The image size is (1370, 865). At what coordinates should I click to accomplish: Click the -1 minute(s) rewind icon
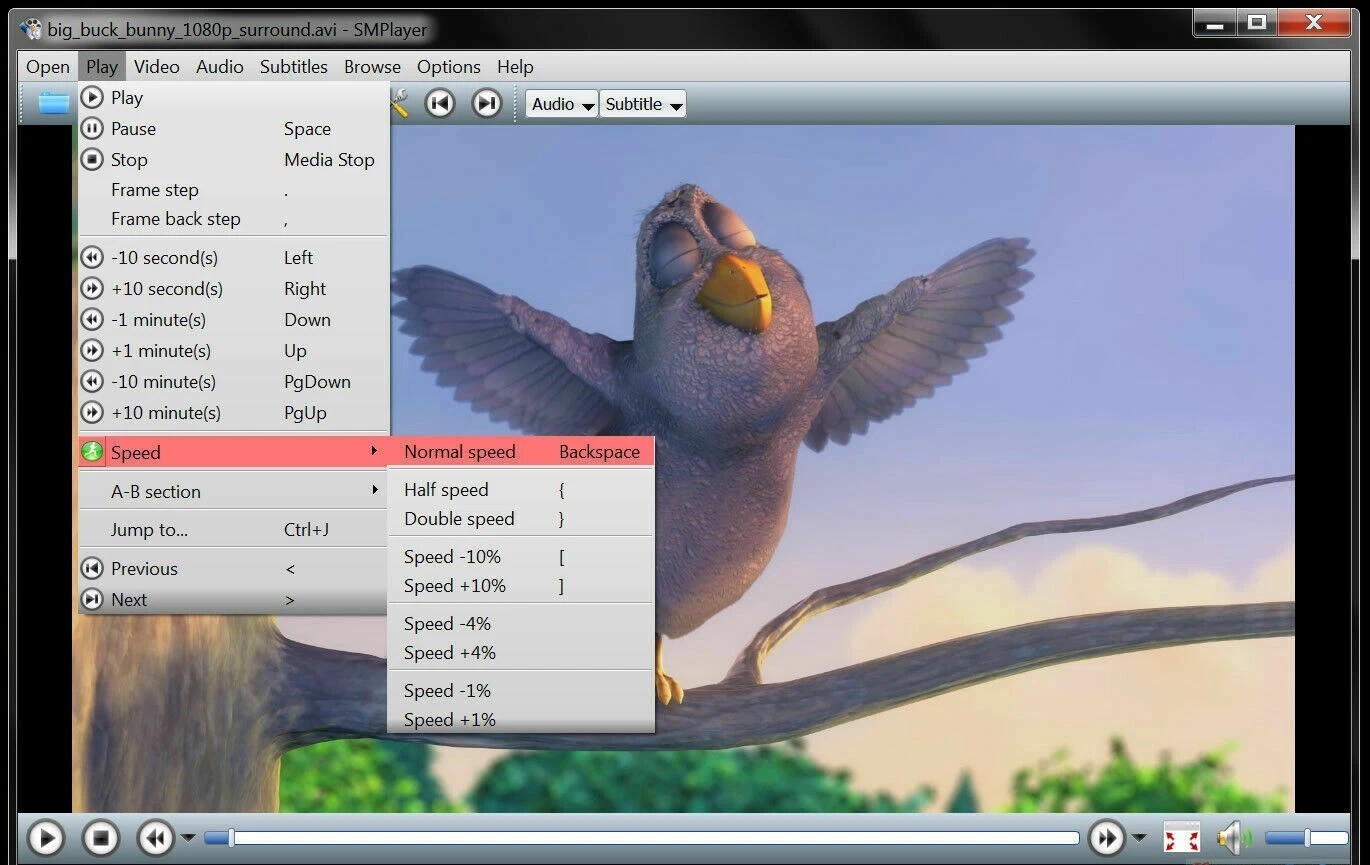[92, 319]
